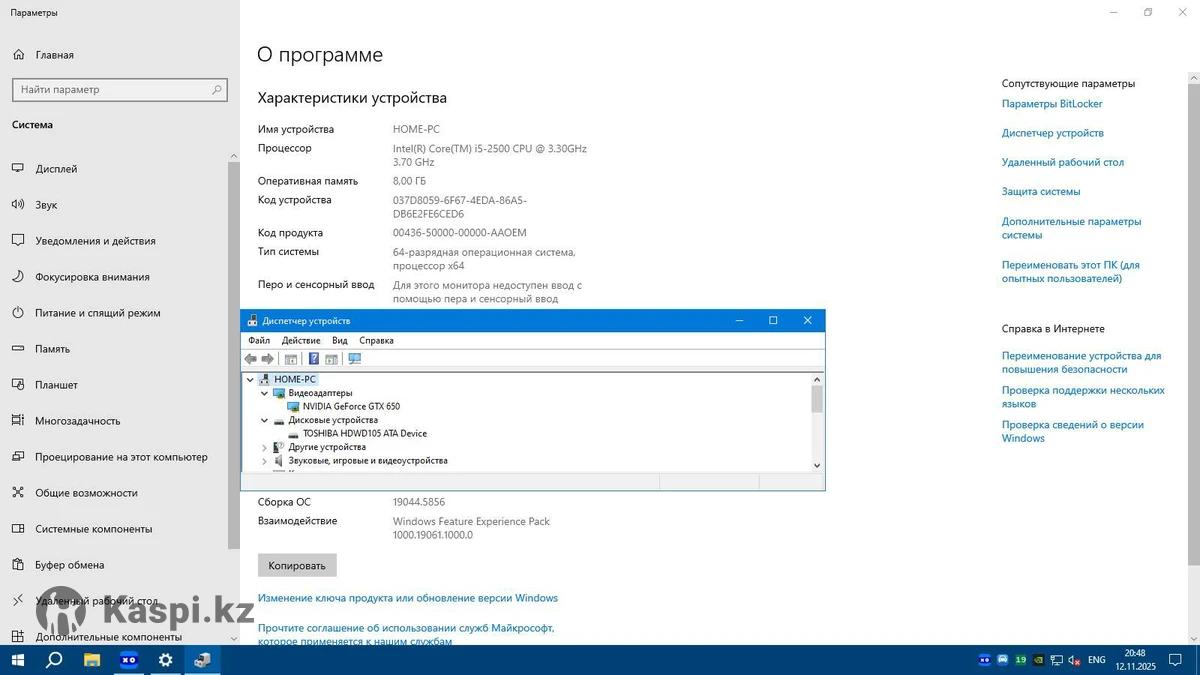Collapse the Видеоадаптеры tree node
The height and width of the screenshot is (675, 1200).
point(265,393)
